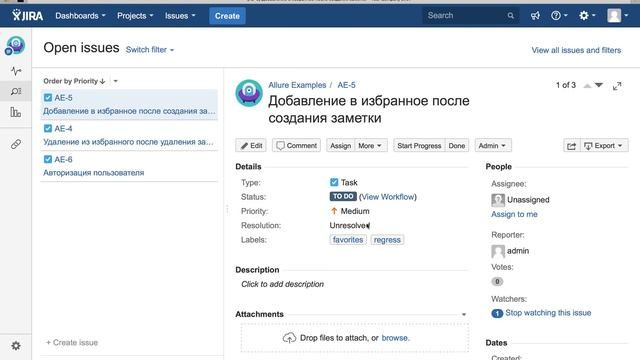
Task: Open the Switch filter dropdown
Action: tap(150, 50)
